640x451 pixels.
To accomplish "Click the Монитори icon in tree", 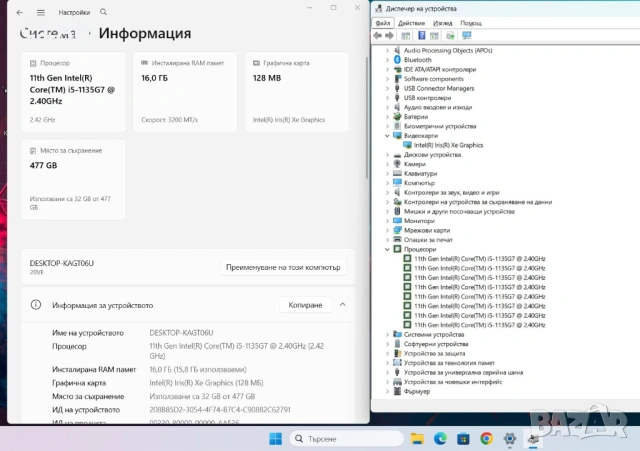I will tap(397, 220).
